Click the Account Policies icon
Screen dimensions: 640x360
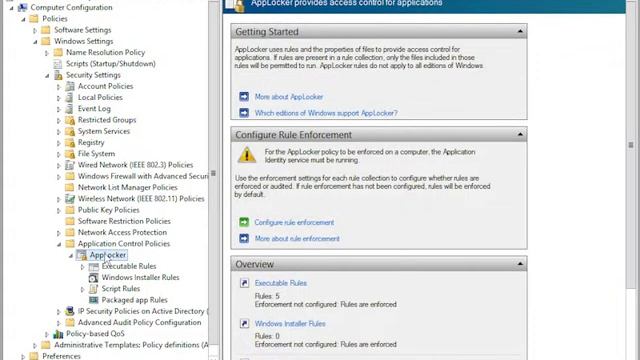tap(70, 86)
